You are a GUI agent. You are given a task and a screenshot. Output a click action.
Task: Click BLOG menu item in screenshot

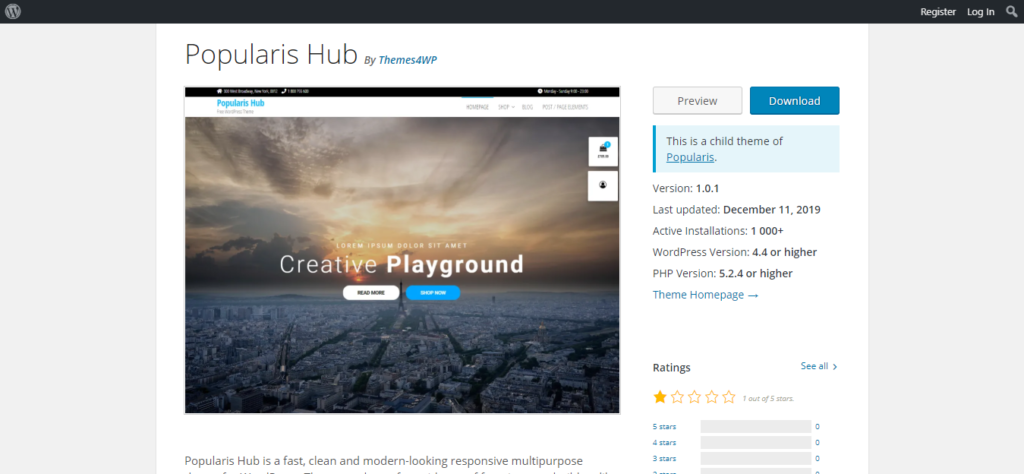pos(528,107)
